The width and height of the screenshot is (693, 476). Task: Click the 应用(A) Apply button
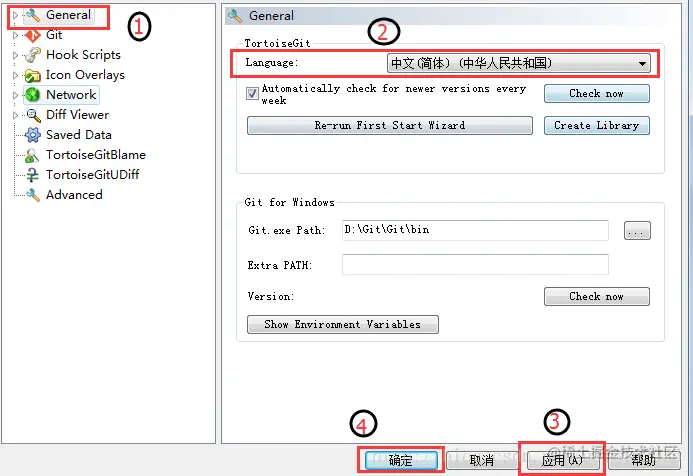(x=563, y=461)
